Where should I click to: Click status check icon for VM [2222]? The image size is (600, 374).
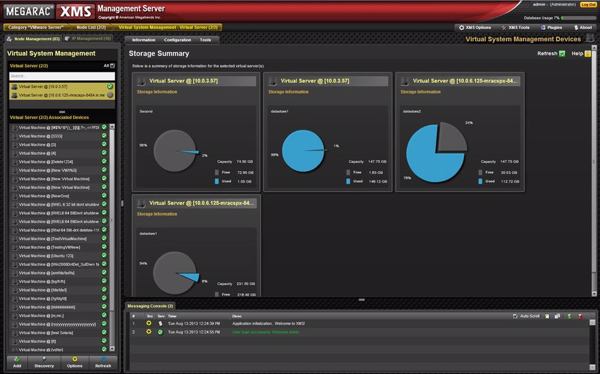(104, 136)
